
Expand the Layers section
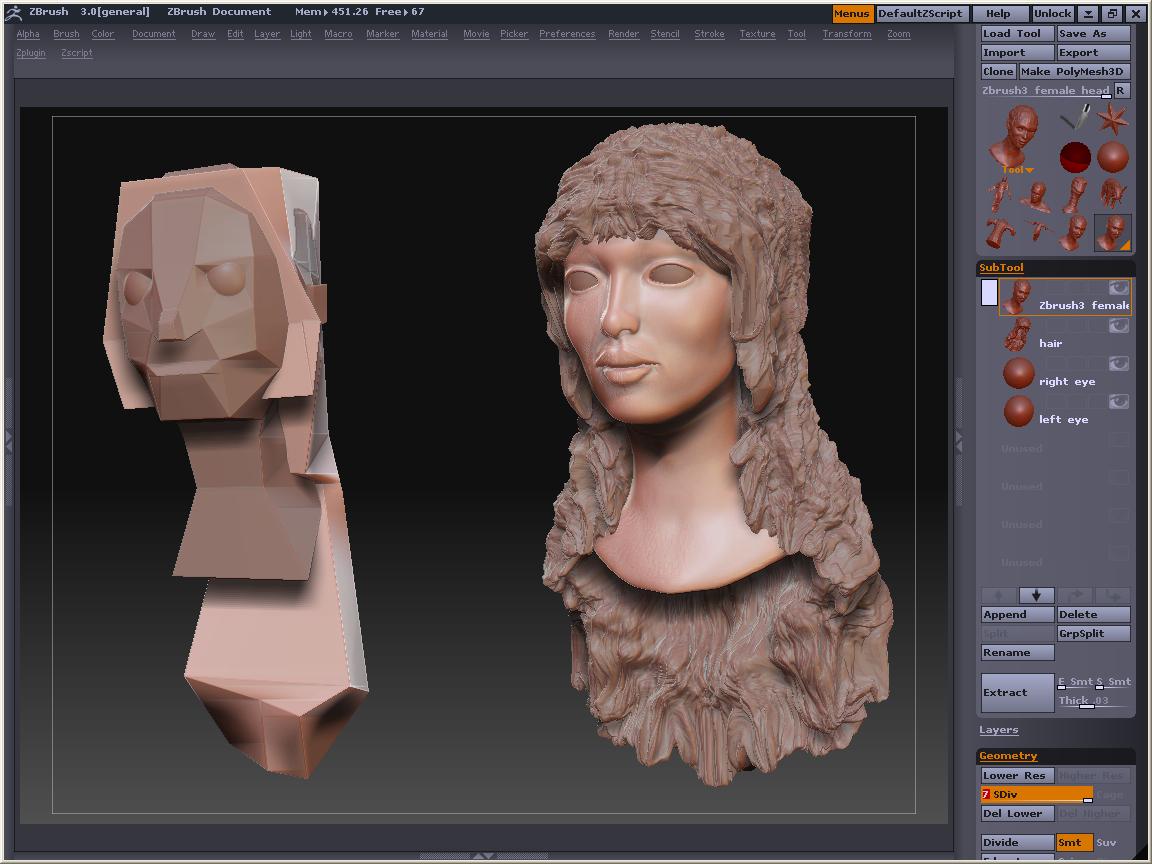tap(998, 730)
